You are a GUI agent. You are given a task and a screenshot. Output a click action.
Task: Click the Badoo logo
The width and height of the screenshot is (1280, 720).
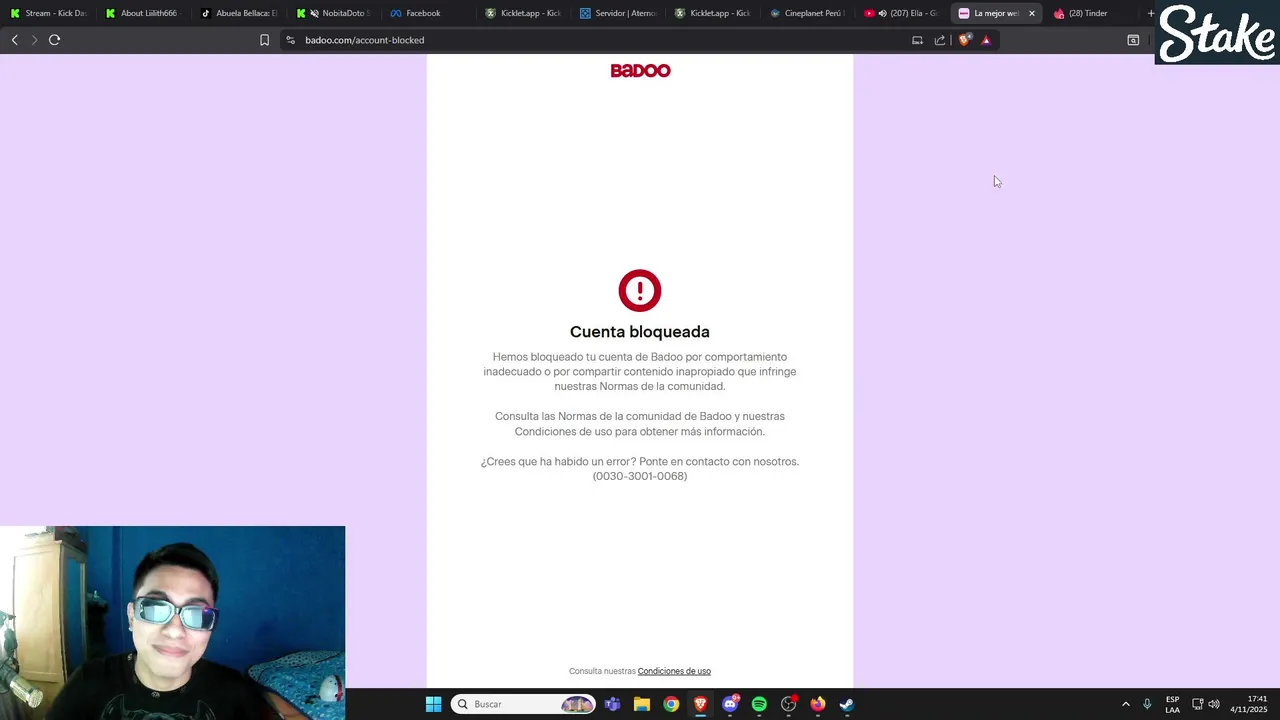pos(640,70)
